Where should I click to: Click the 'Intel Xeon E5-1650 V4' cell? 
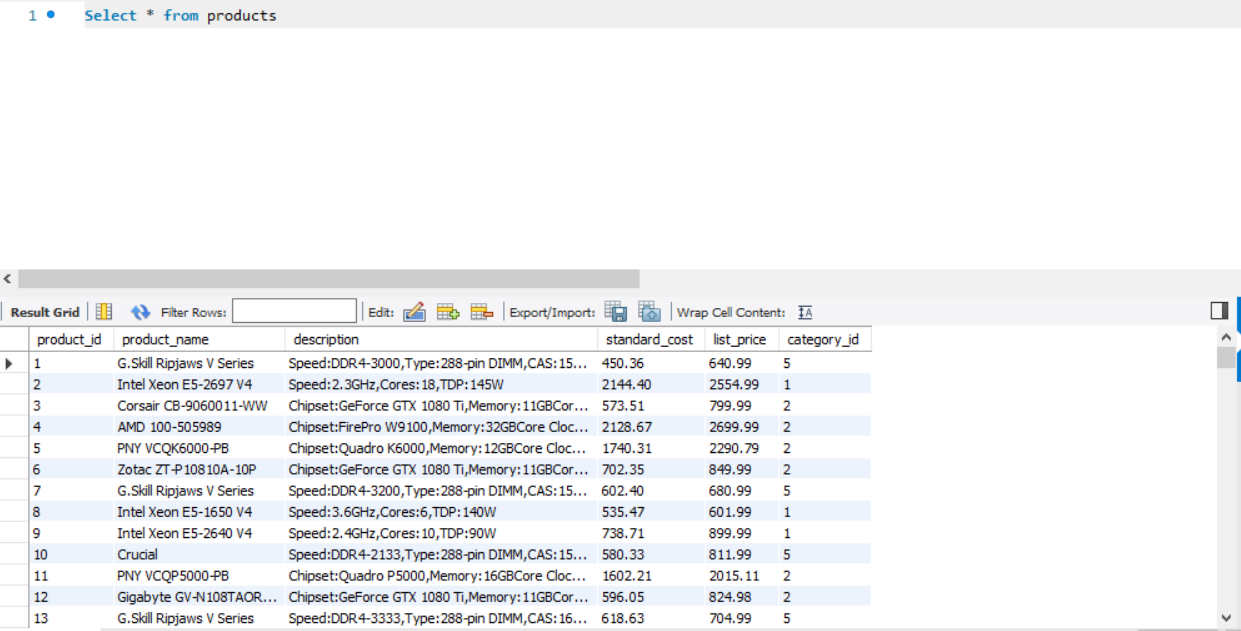point(200,512)
